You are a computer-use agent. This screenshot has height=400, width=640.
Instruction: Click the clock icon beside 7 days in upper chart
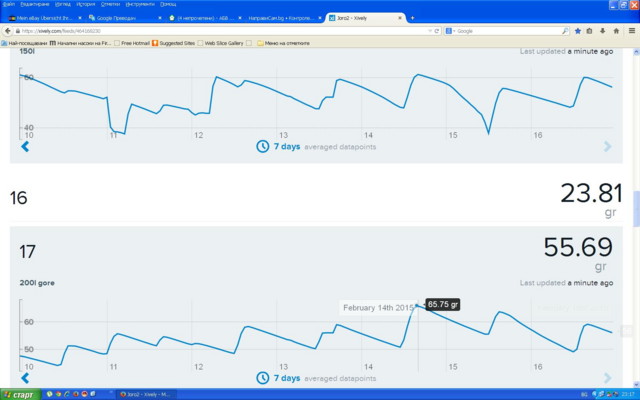[x=262, y=146]
